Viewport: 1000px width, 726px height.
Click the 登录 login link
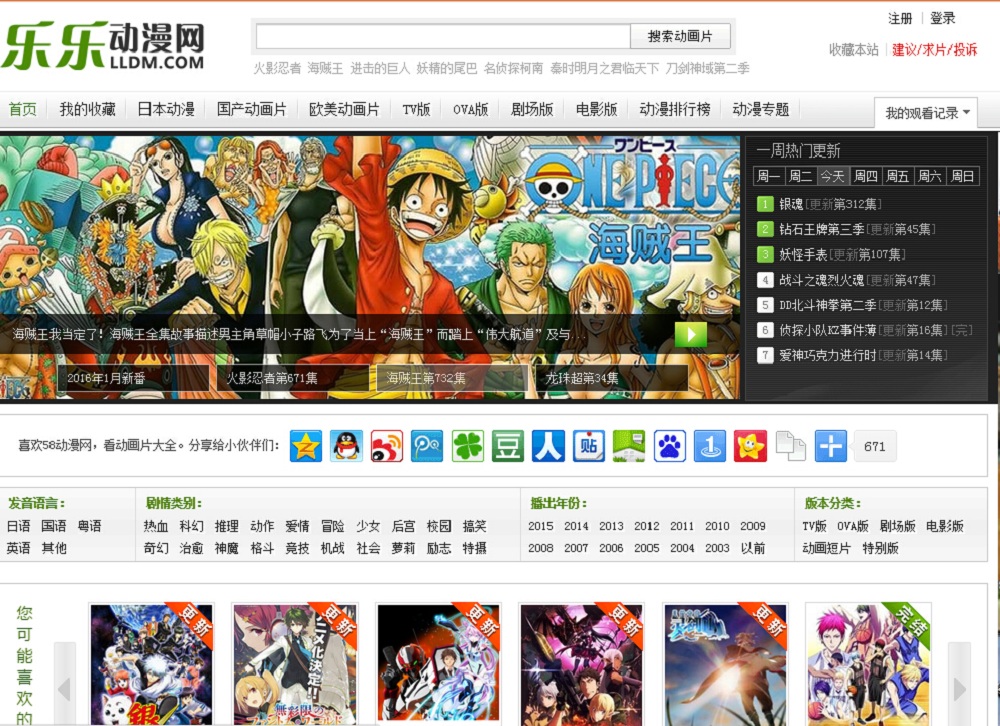pyautogui.click(x=943, y=19)
